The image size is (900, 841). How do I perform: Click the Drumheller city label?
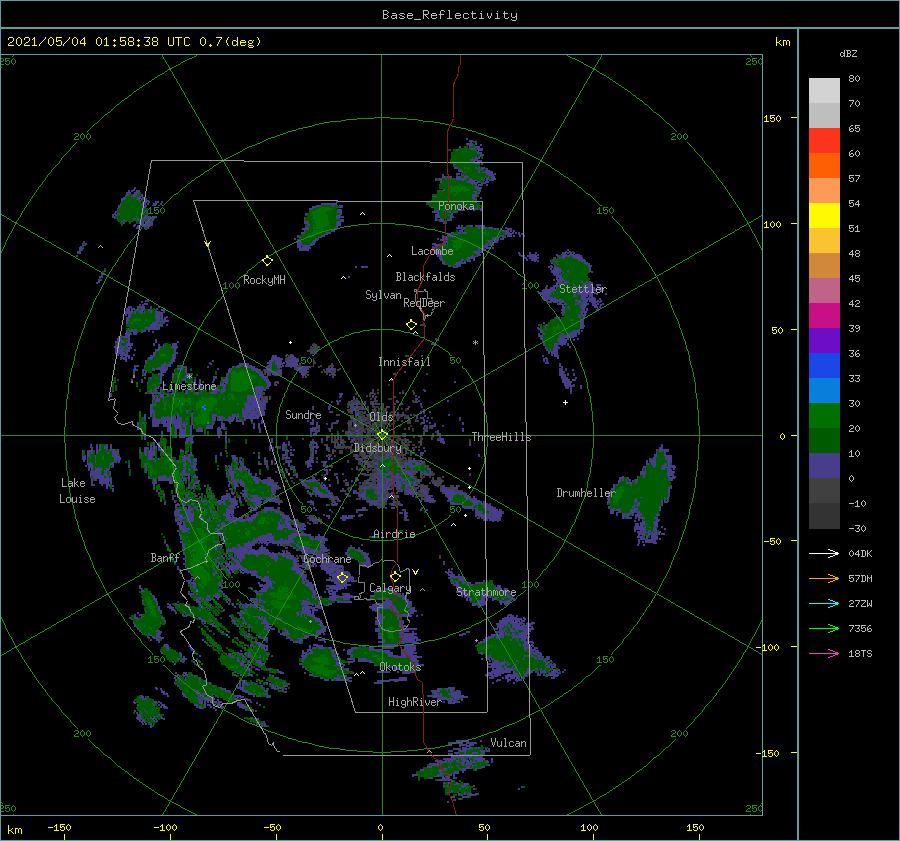(586, 493)
